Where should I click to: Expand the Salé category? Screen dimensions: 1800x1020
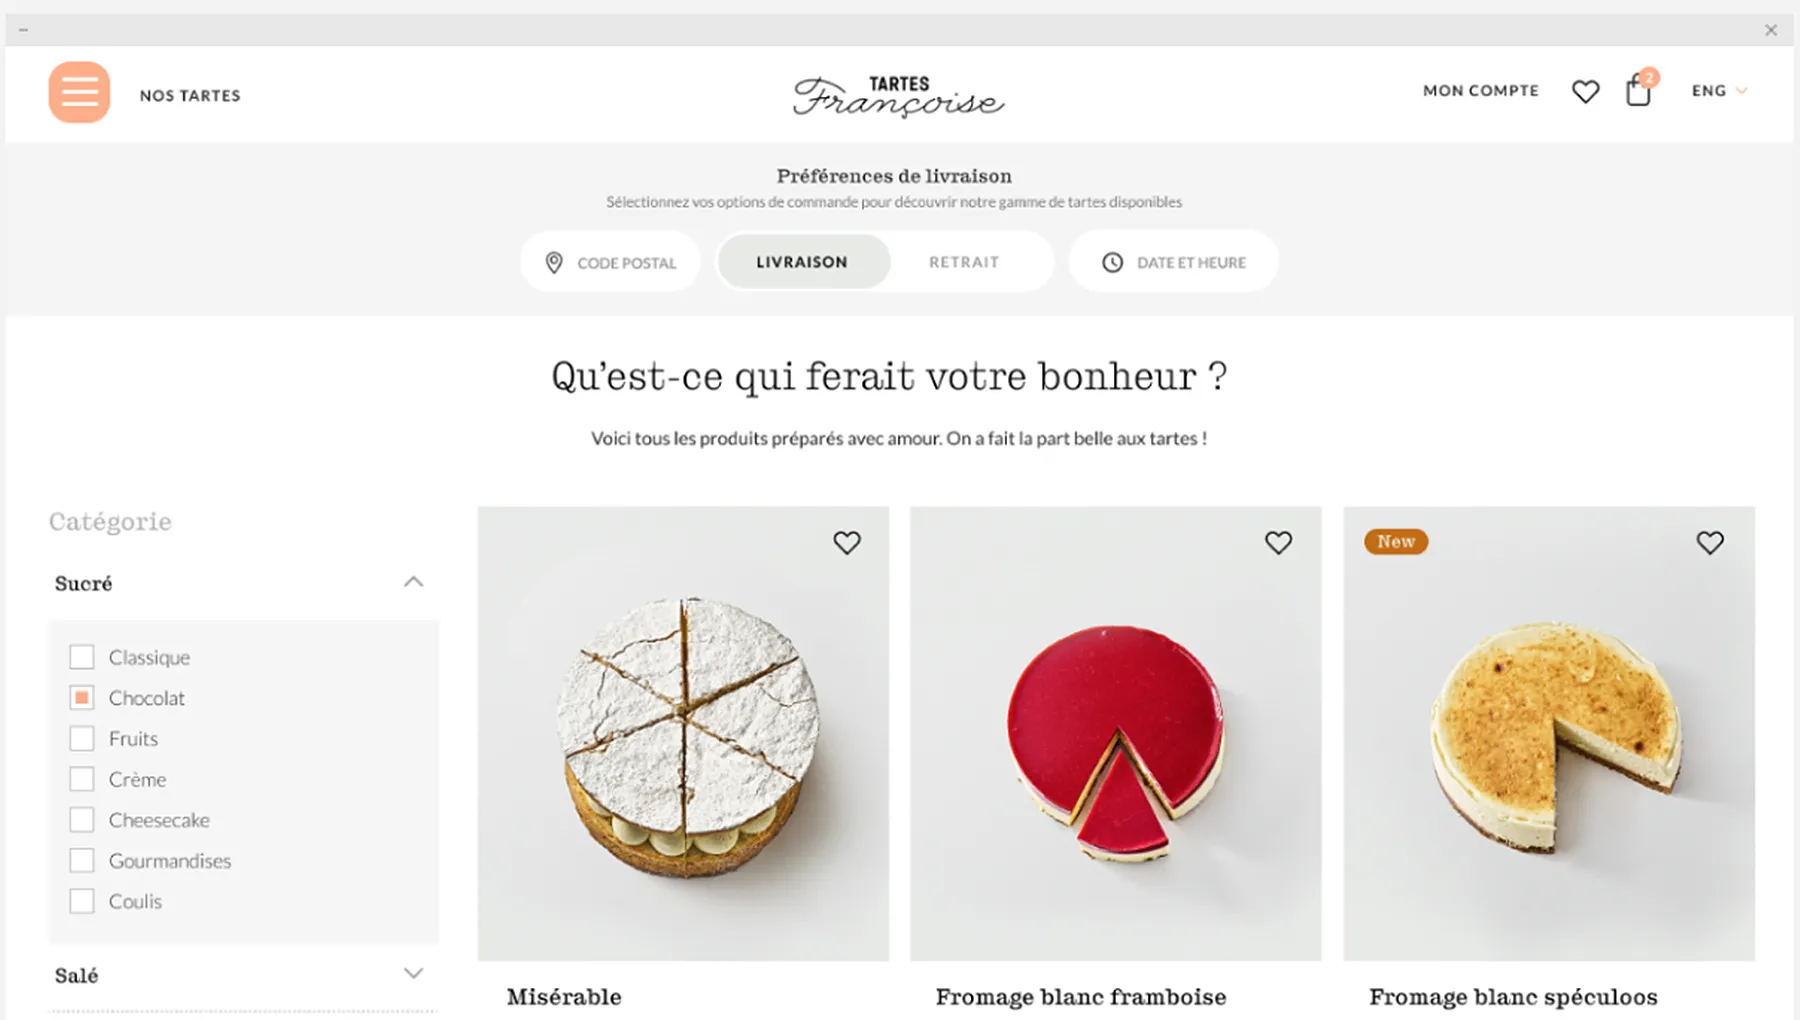(413, 974)
